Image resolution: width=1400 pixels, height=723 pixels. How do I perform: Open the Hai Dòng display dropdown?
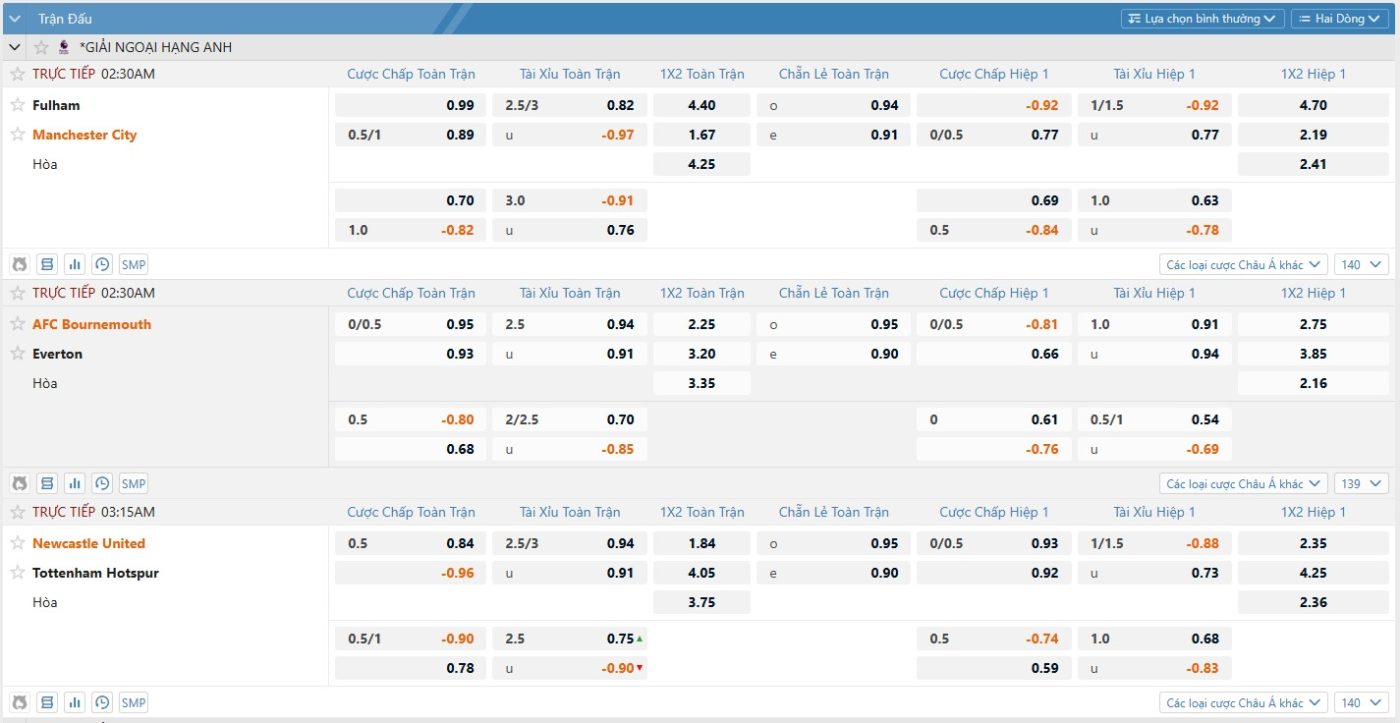[x=1340, y=18]
